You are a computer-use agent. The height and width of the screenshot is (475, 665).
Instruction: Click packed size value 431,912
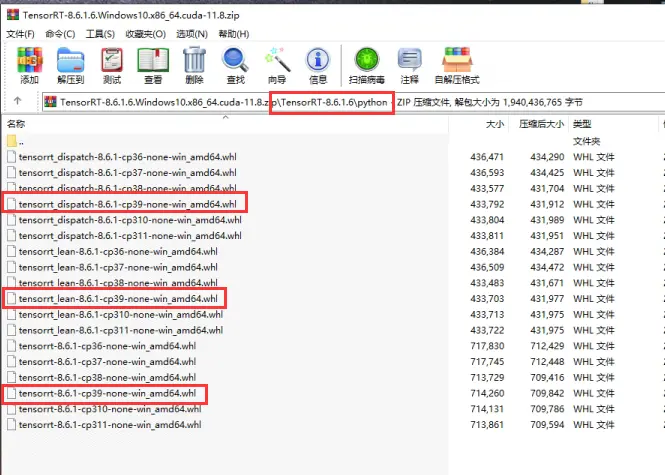[x=547, y=204]
